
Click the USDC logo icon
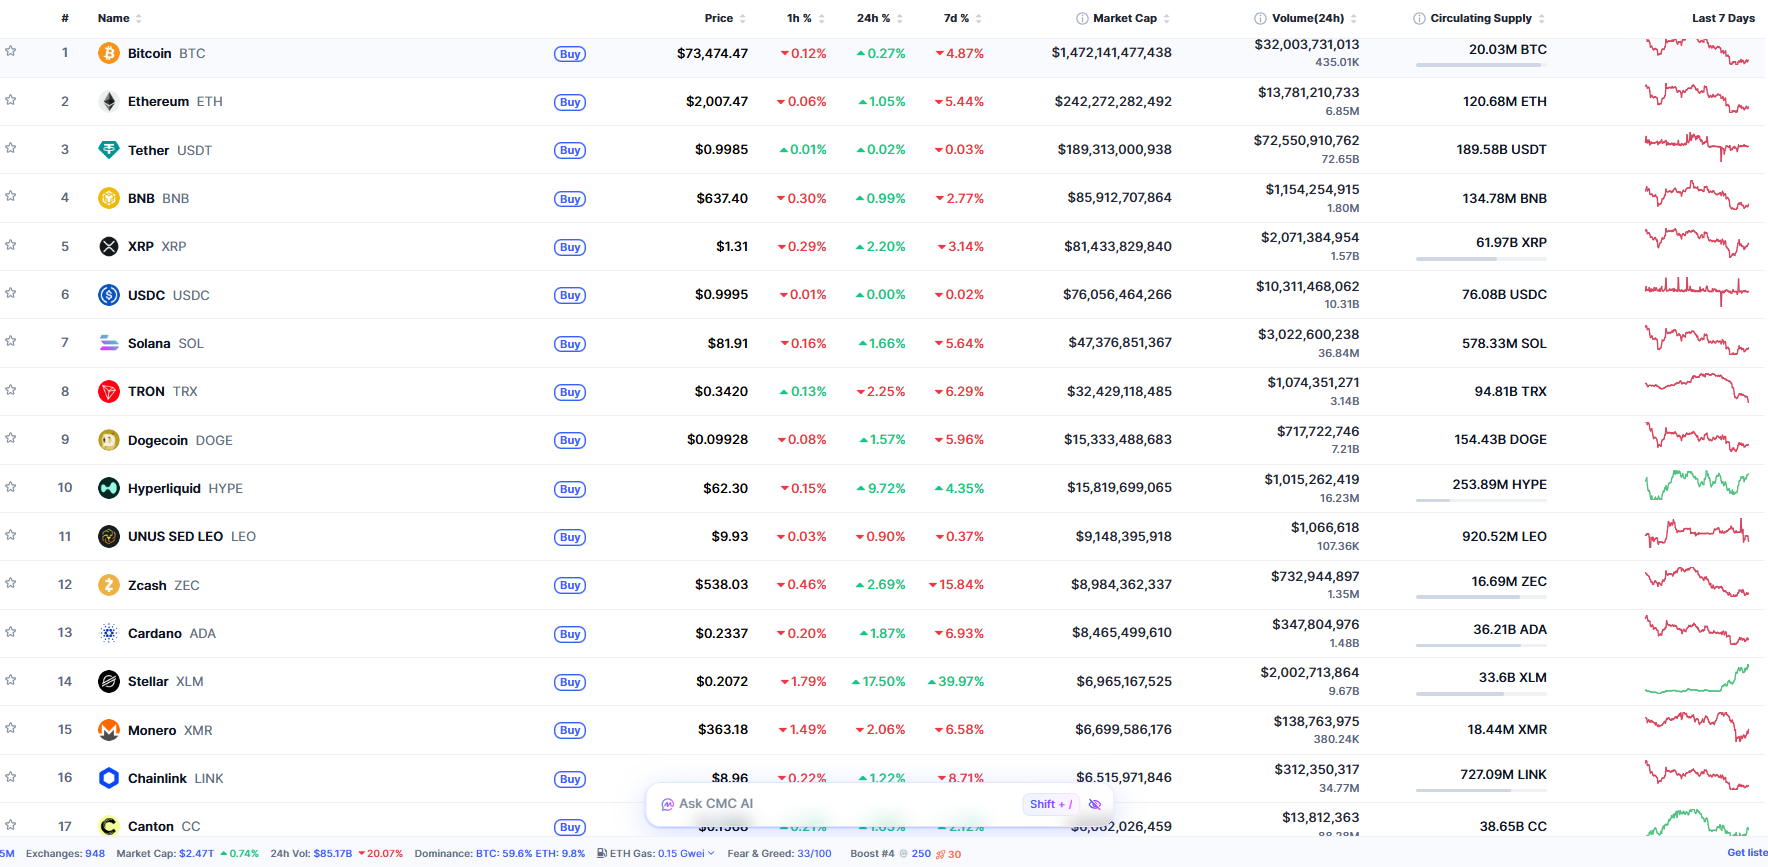coord(109,295)
